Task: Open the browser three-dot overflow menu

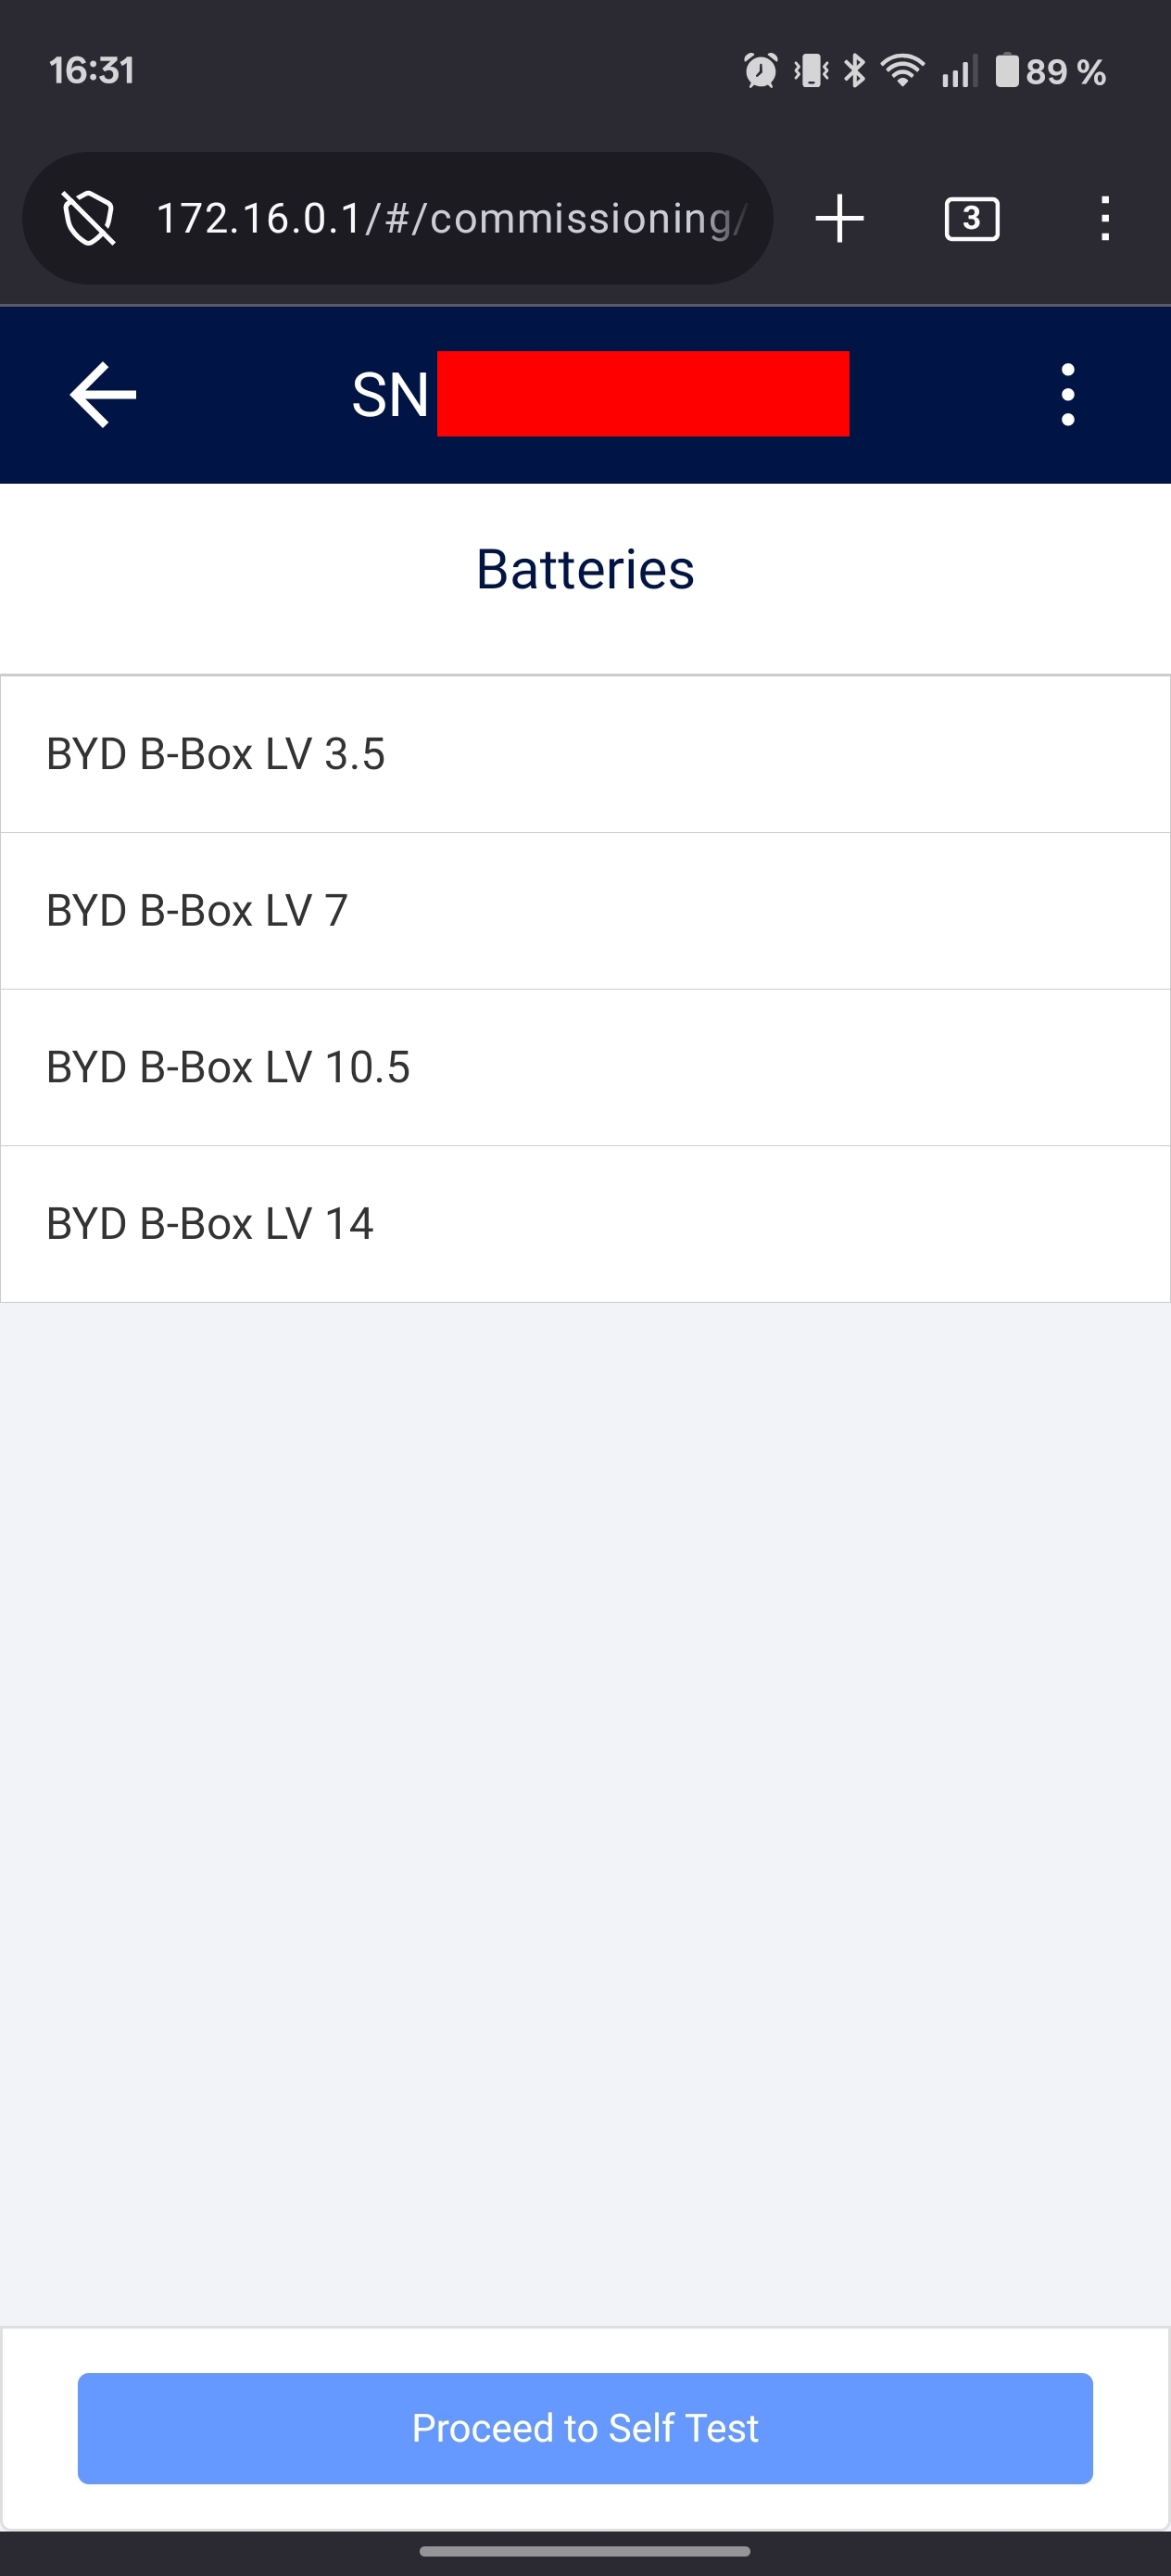Action: pos(1104,218)
